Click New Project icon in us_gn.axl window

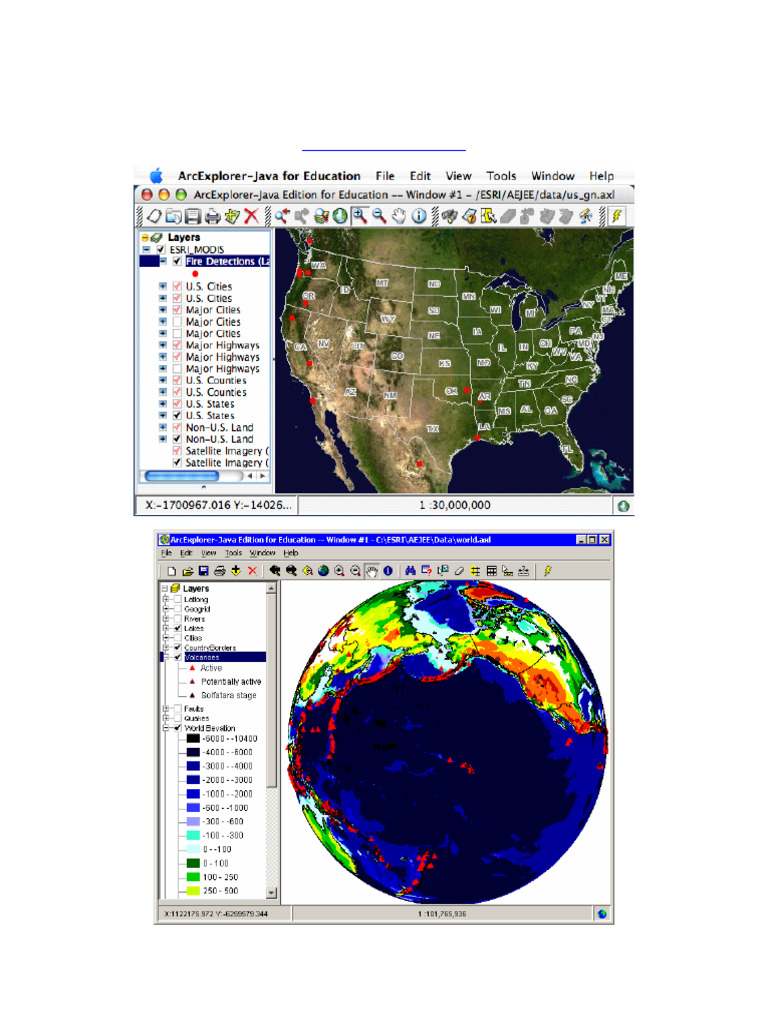point(154,216)
